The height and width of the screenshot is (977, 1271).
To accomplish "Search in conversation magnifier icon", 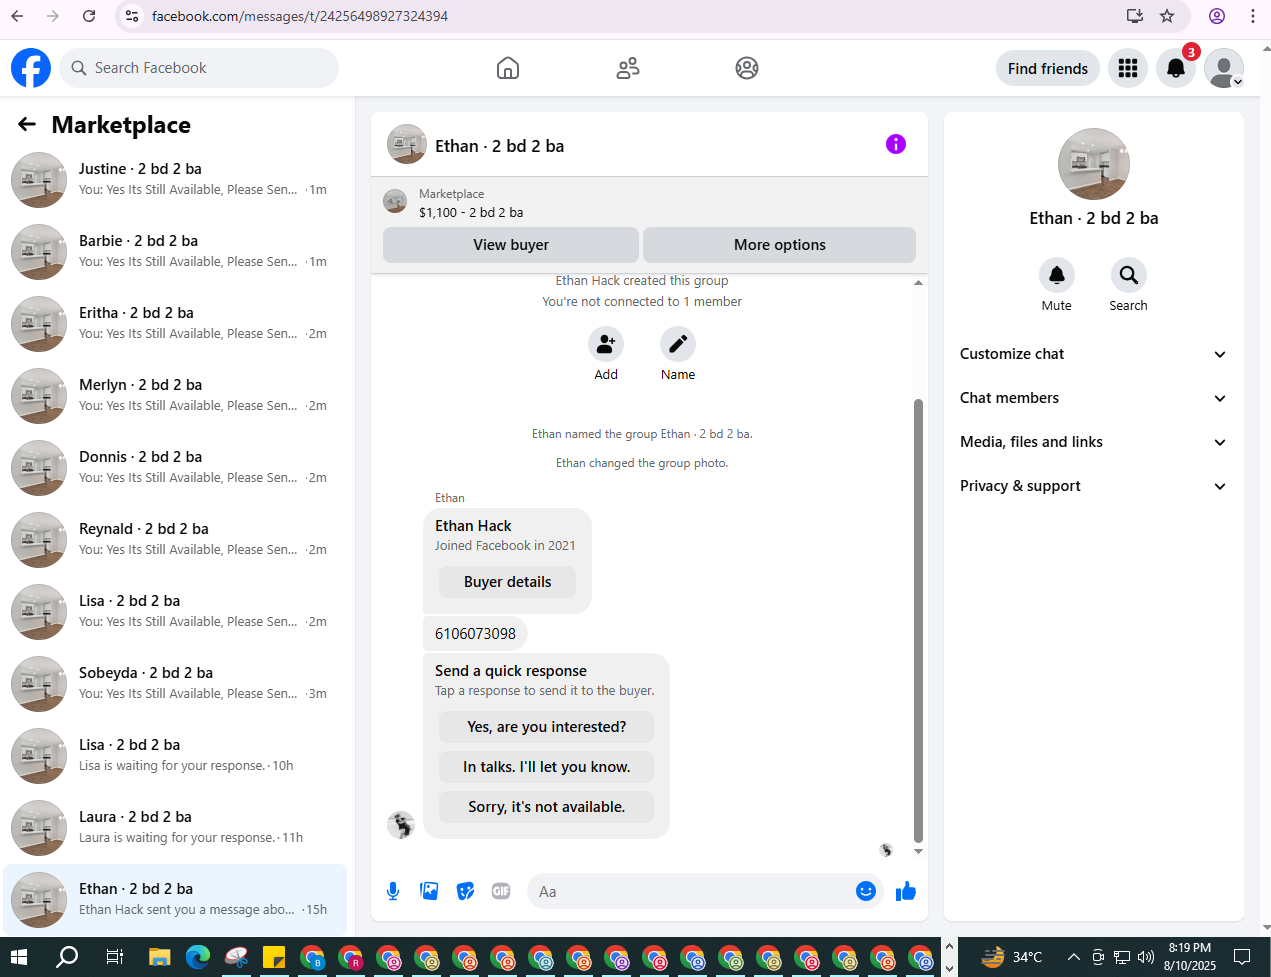I will coord(1129,275).
